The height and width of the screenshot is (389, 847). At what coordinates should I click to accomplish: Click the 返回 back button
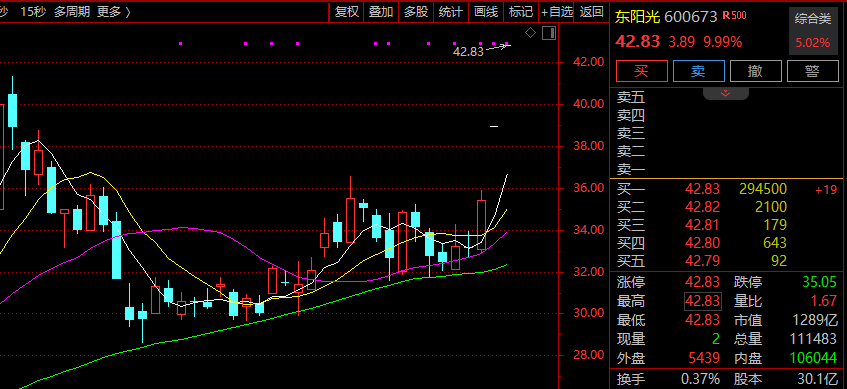tap(591, 12)
